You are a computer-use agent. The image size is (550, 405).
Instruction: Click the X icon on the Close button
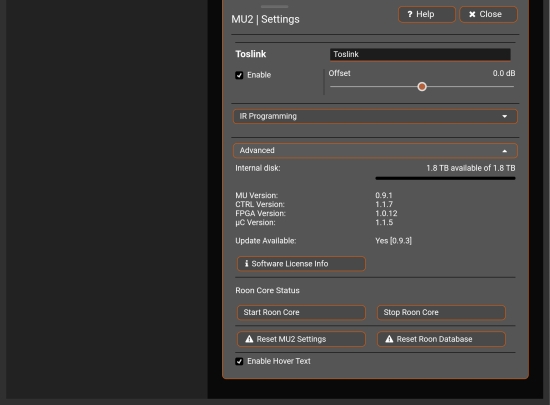click(472, 14)
